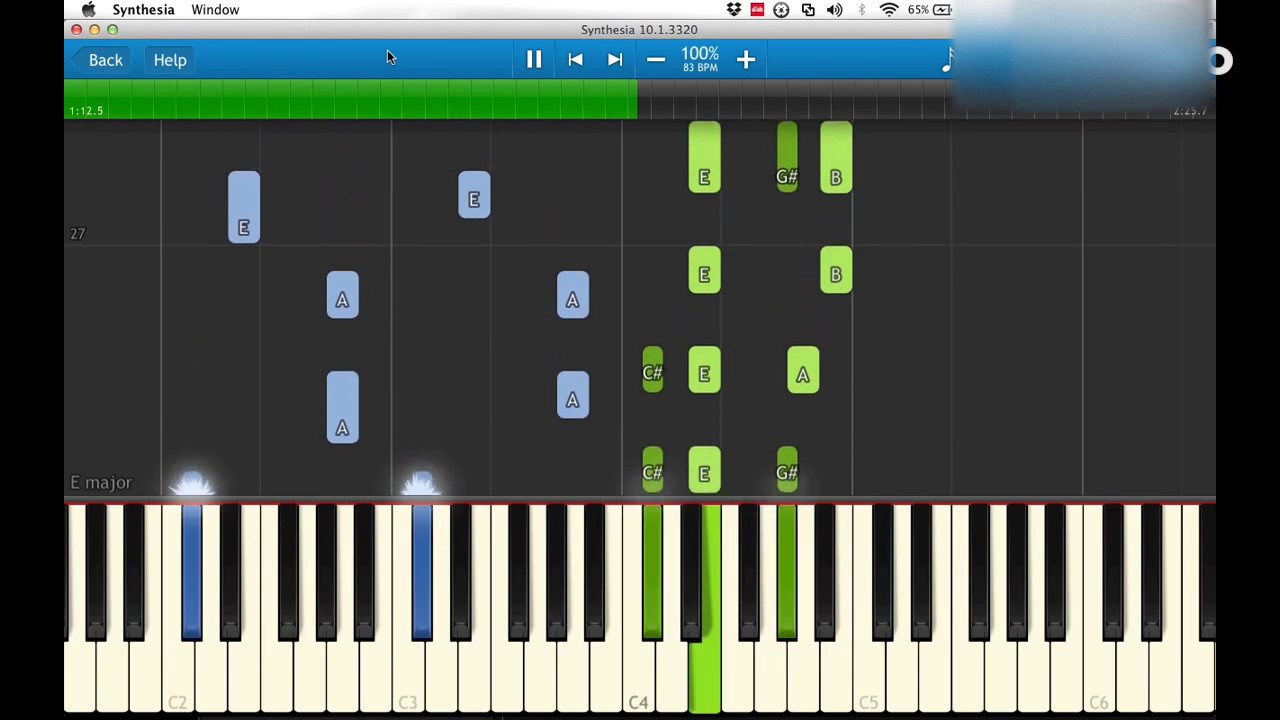Screen dimensions: 1280x720
Task: Click the lit green G# black key
Action: (x=787, y=570)
